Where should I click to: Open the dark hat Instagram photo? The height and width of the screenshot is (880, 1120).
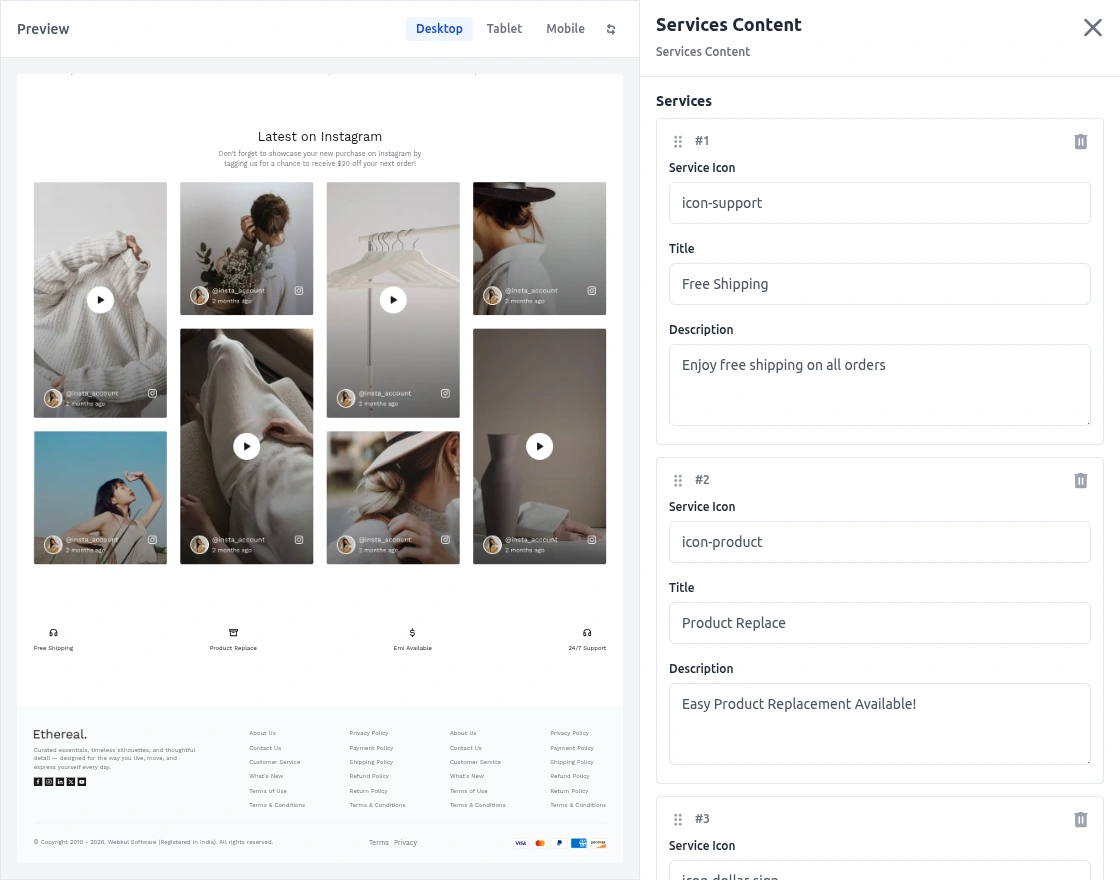[x=539, y=249]
